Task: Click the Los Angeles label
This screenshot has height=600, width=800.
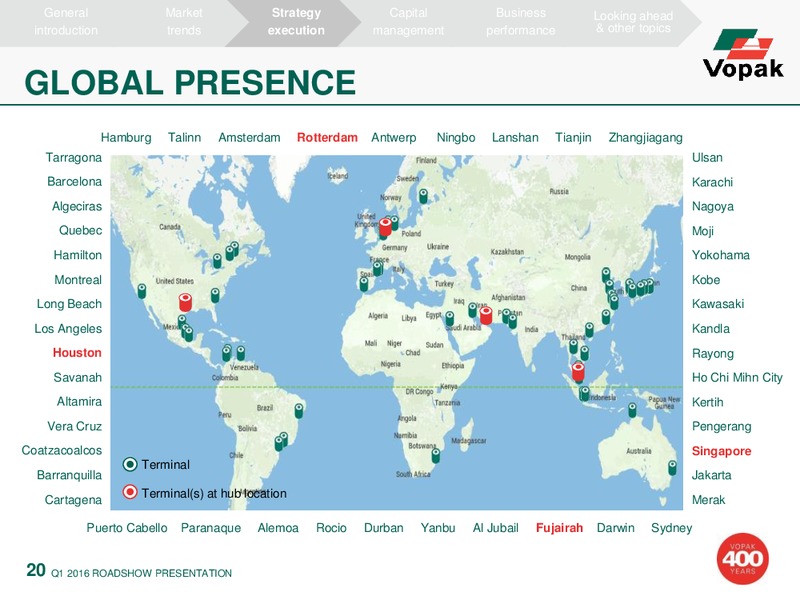Action: (68, 329)
